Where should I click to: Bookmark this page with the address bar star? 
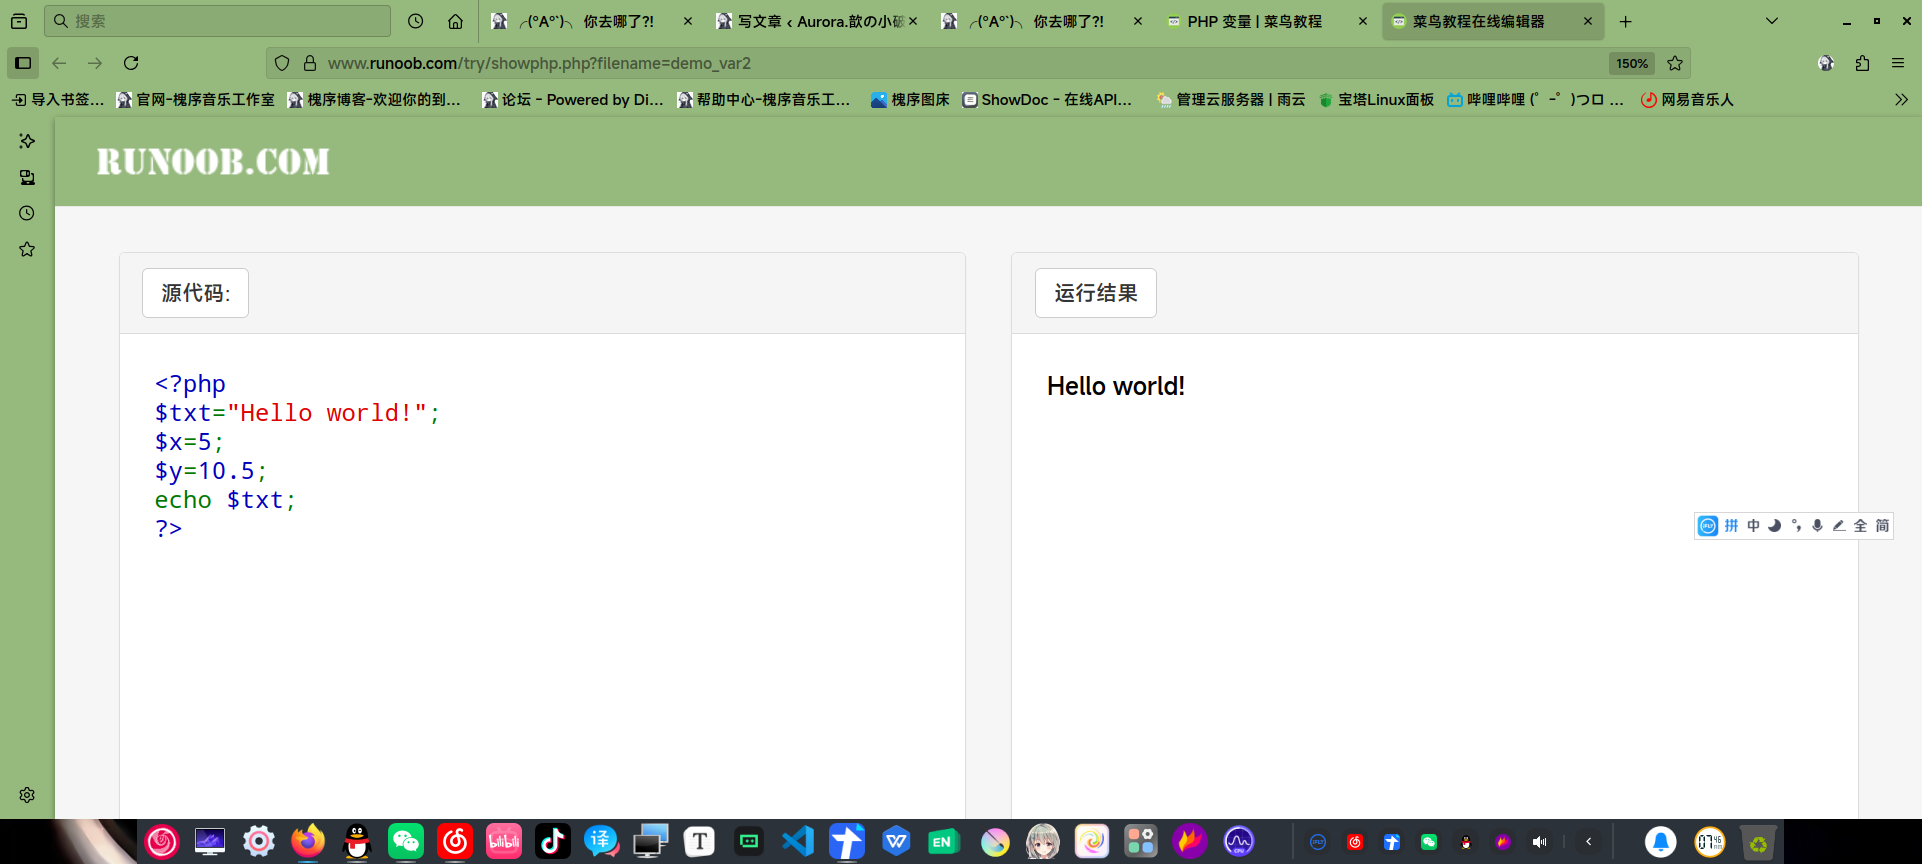(x=1675, y=63)
